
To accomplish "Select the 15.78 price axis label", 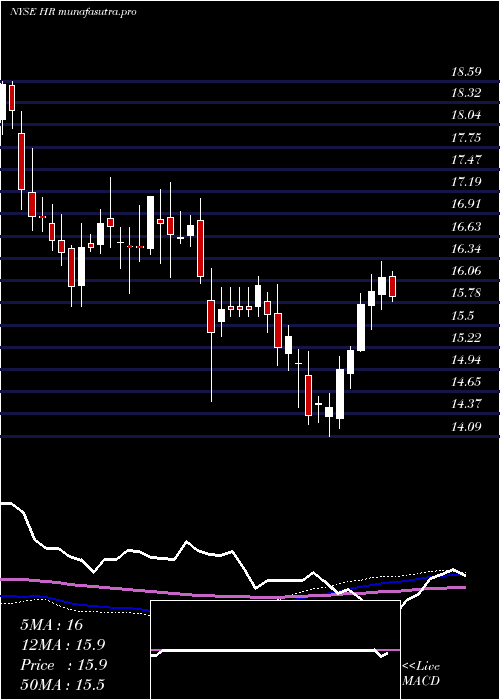I will pos(467,293).
